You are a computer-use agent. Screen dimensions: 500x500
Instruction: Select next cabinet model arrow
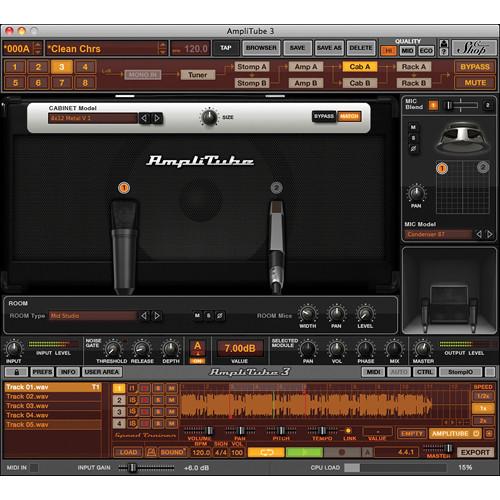click(157, 118)
